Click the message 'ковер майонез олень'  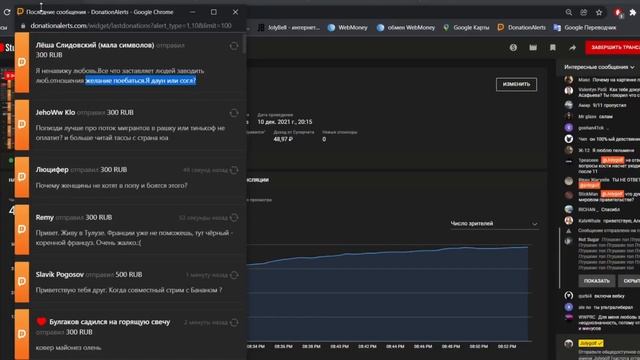point(68,348)
